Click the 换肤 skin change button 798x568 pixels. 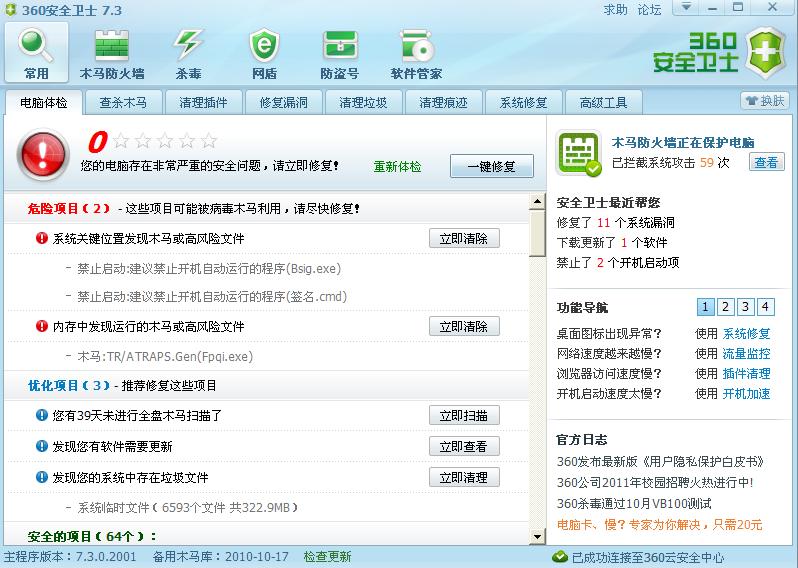[x=764, y=101]
